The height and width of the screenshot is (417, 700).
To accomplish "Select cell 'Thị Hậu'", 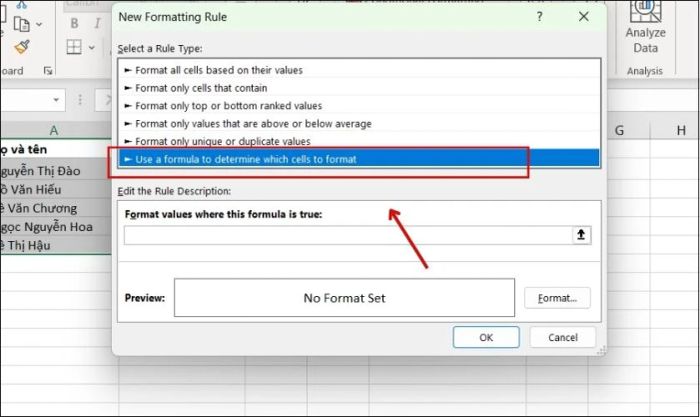I will [x=55, y=245].
